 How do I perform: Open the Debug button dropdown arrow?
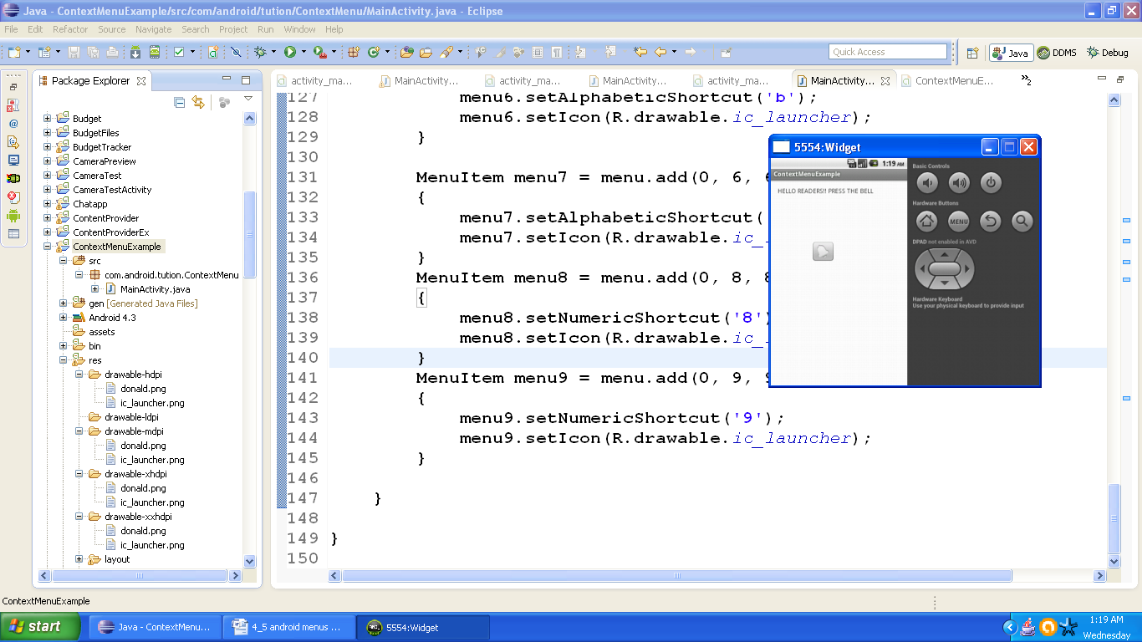coord(274,52)
